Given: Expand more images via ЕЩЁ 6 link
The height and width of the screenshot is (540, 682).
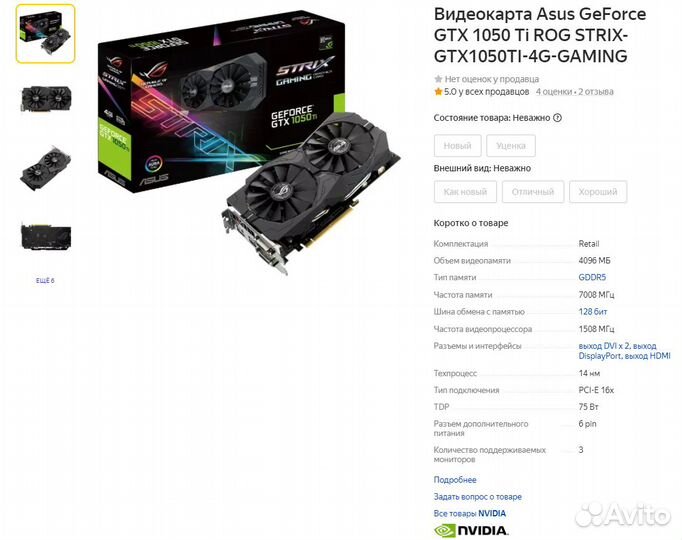Looking at the screenshot, I should [x=45, y=280].
